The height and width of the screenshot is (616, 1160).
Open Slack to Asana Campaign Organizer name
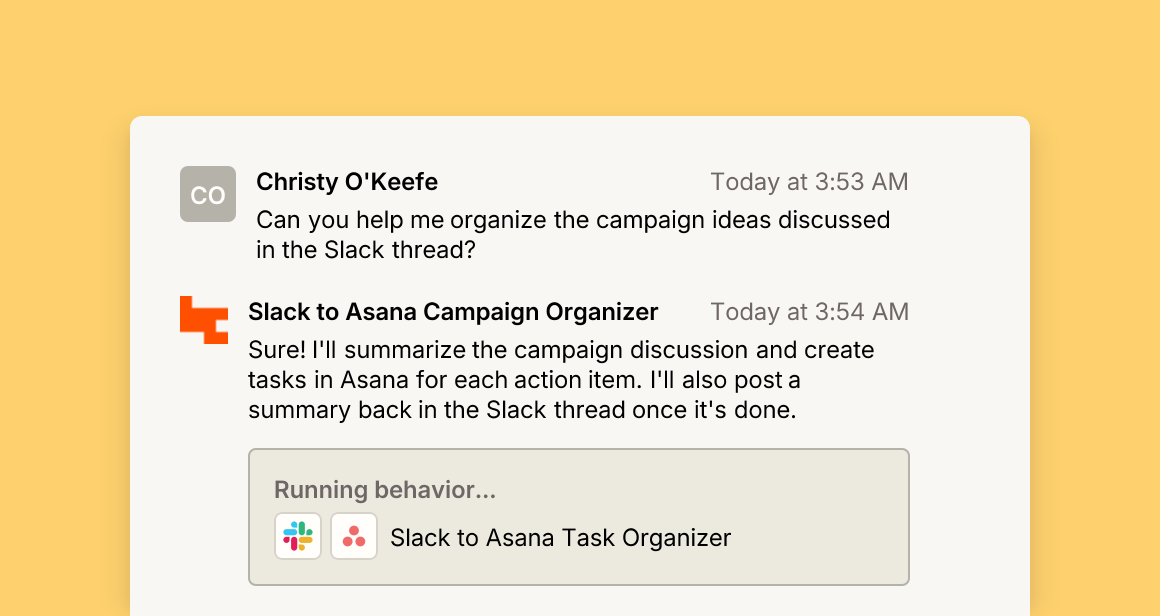[x=453, y=312]
